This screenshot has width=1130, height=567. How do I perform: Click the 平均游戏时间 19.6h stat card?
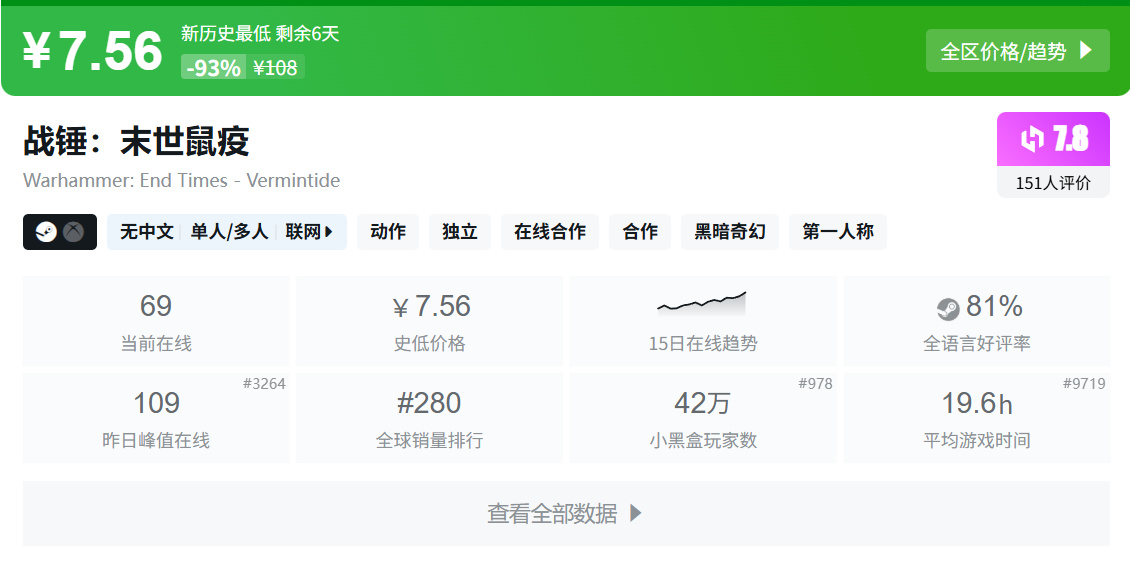click(976, 418)
